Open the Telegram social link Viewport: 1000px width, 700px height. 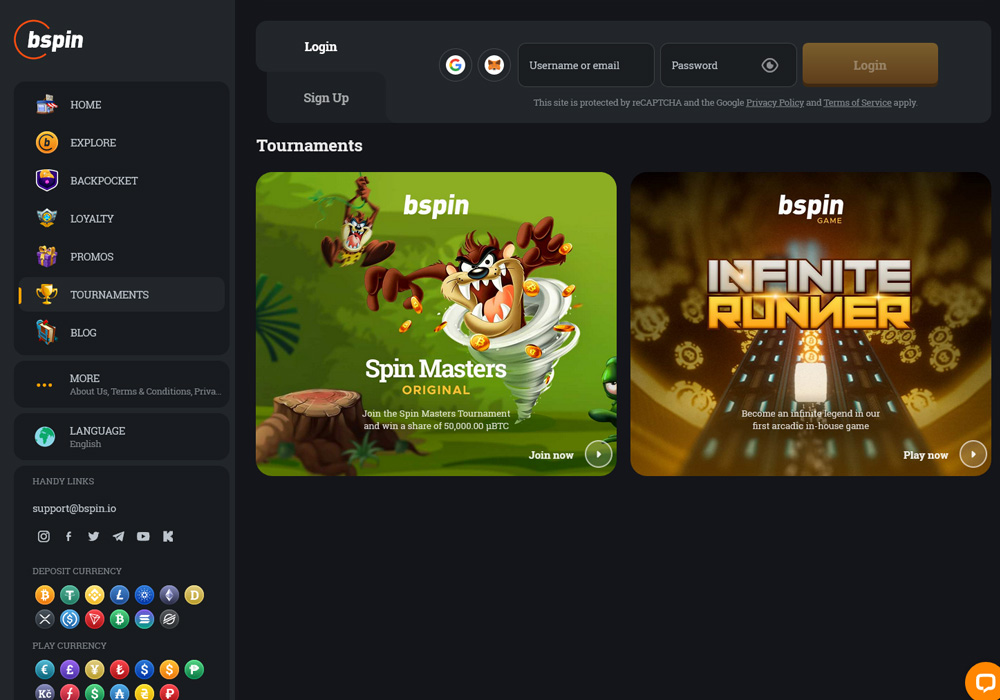(x=119, y=536)
